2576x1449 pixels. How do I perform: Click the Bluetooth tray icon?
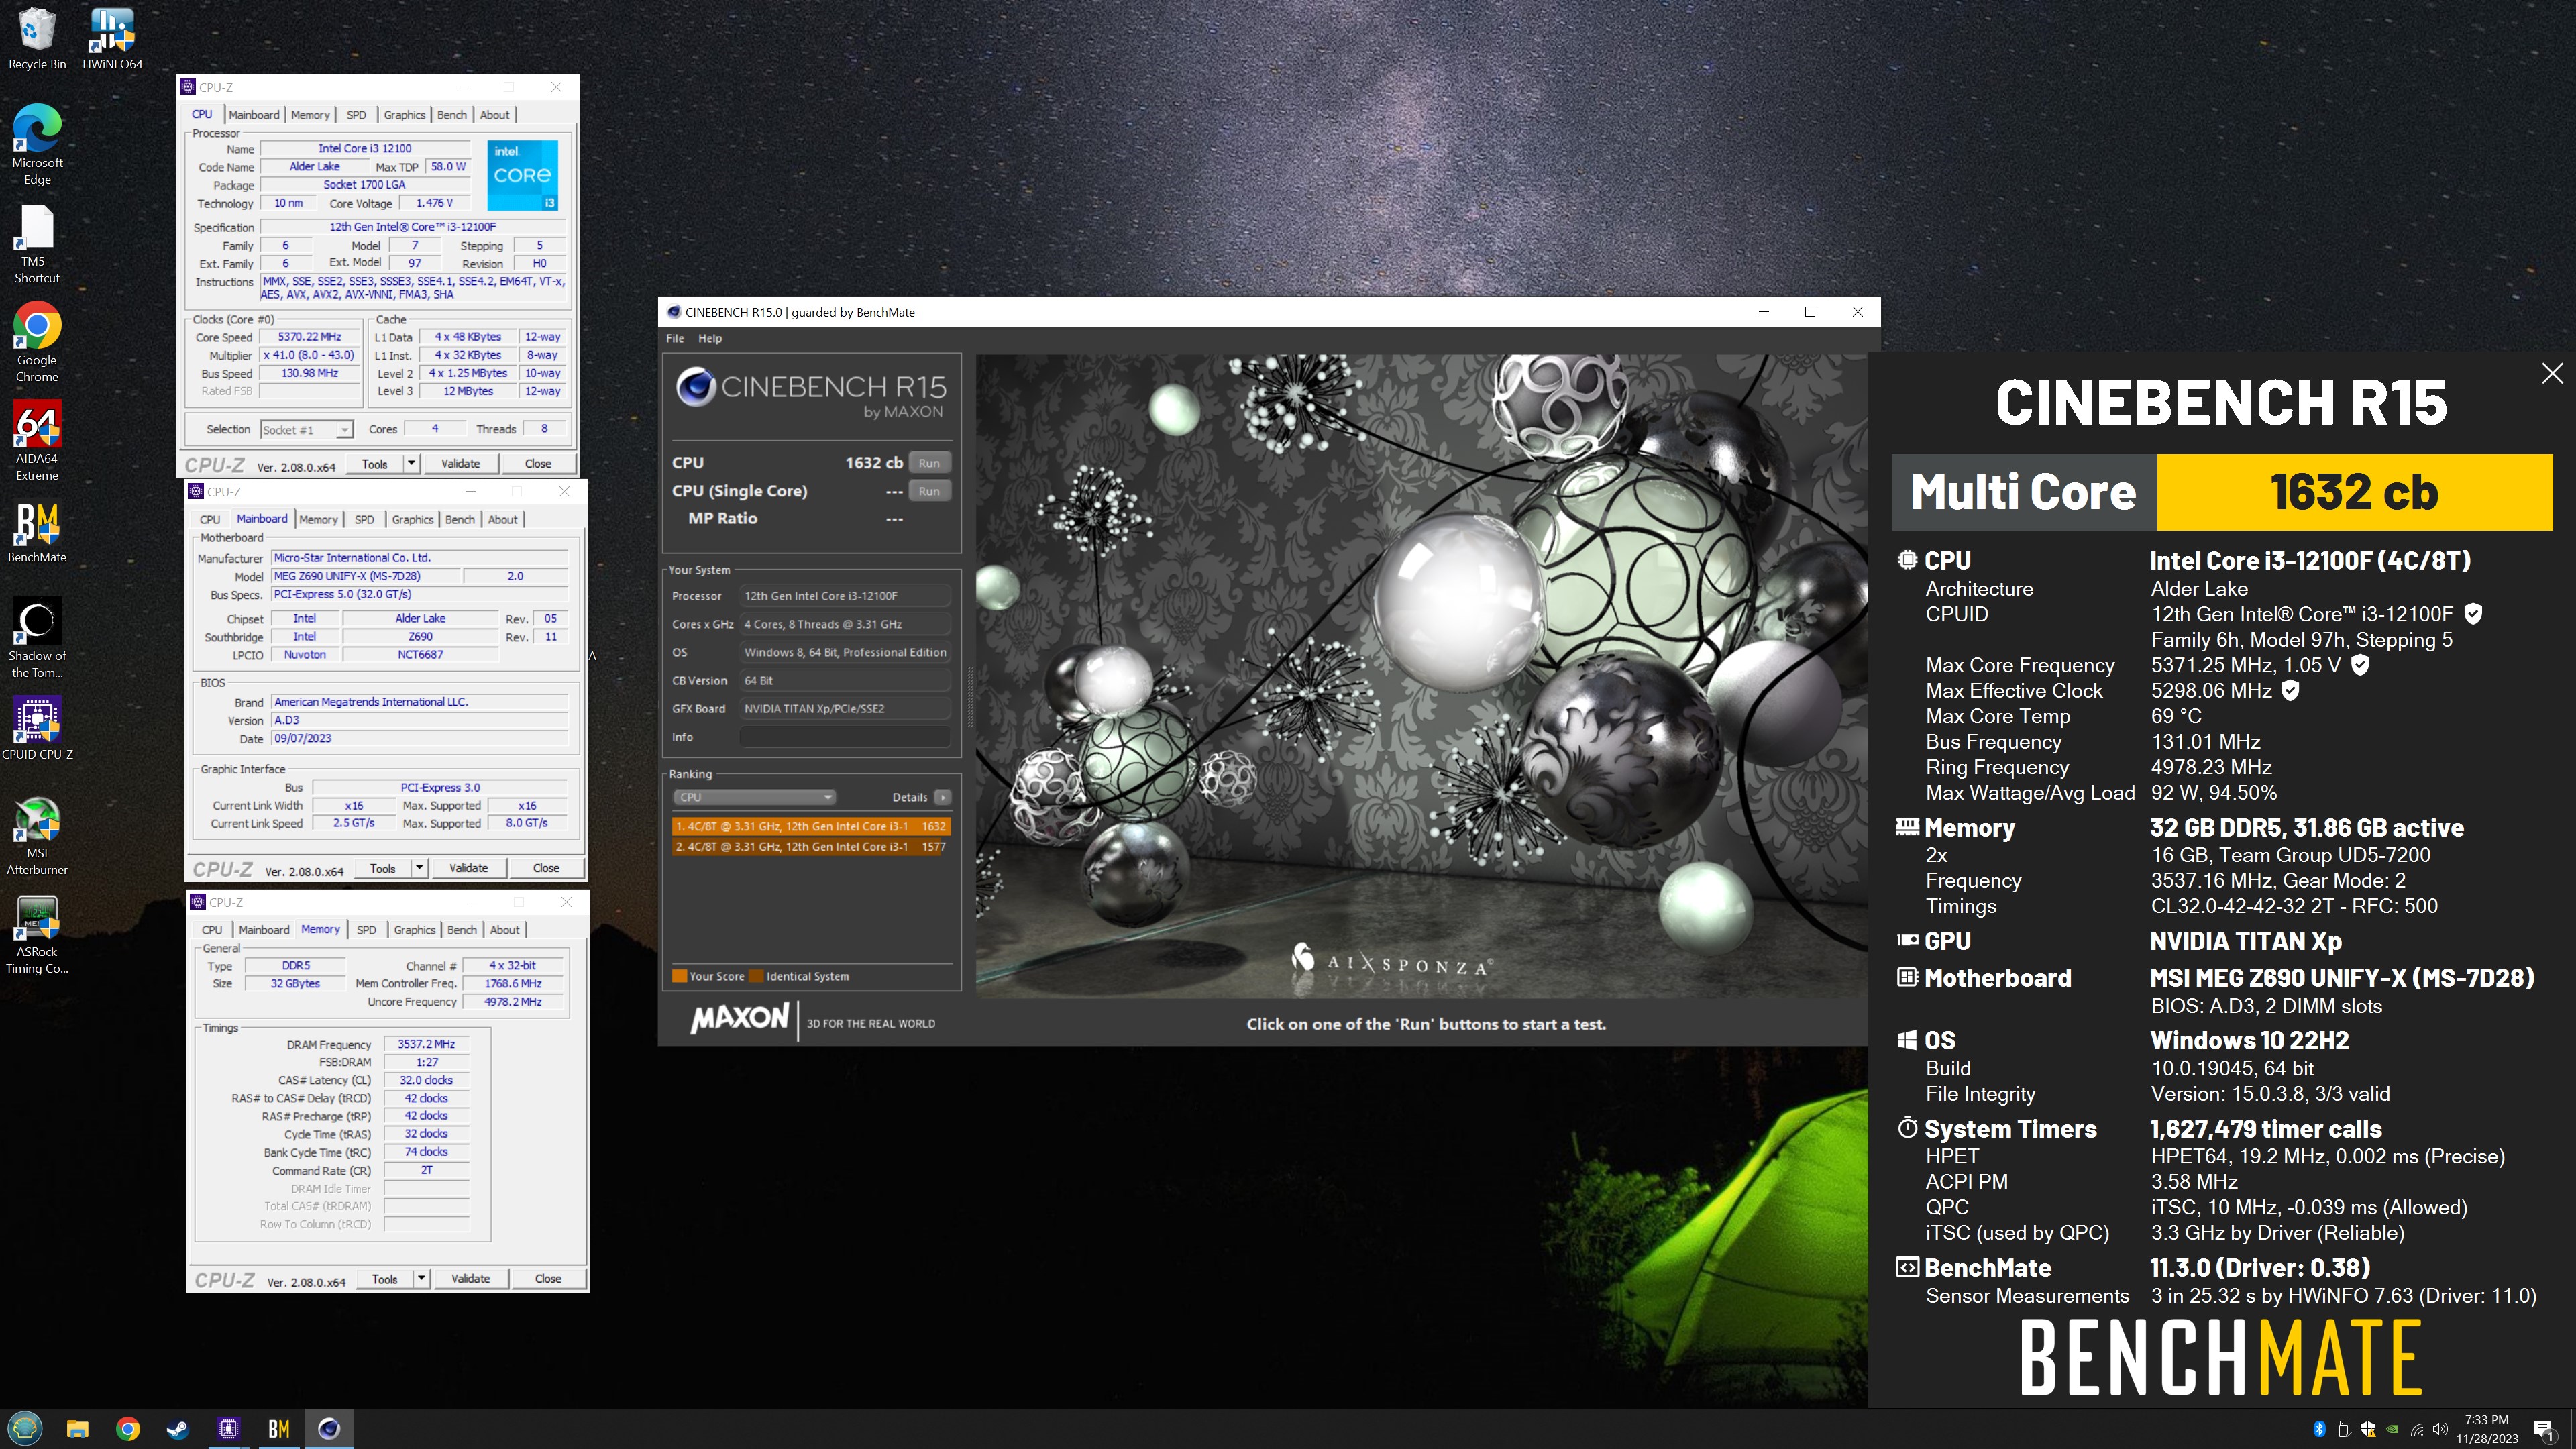2319,1429
